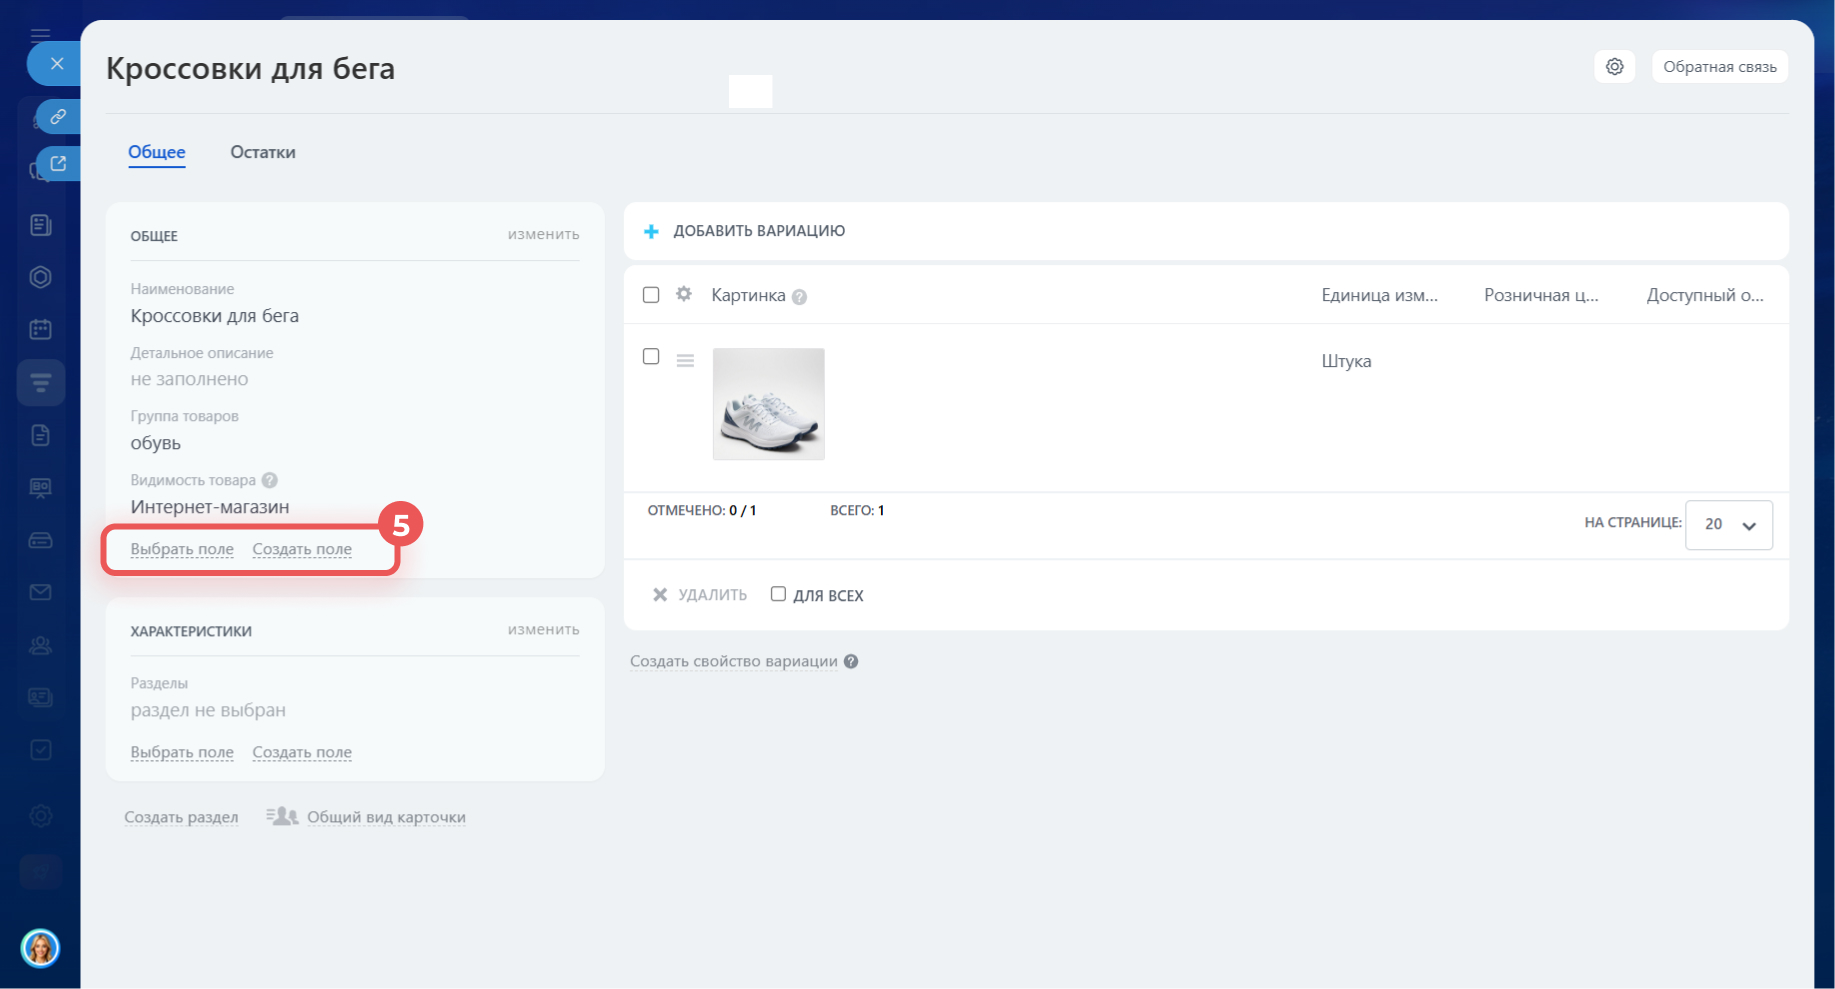Click the copy link icon

[58, 117]
